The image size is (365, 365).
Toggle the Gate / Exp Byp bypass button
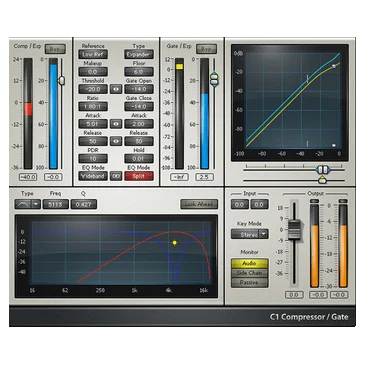coord(206,49)
